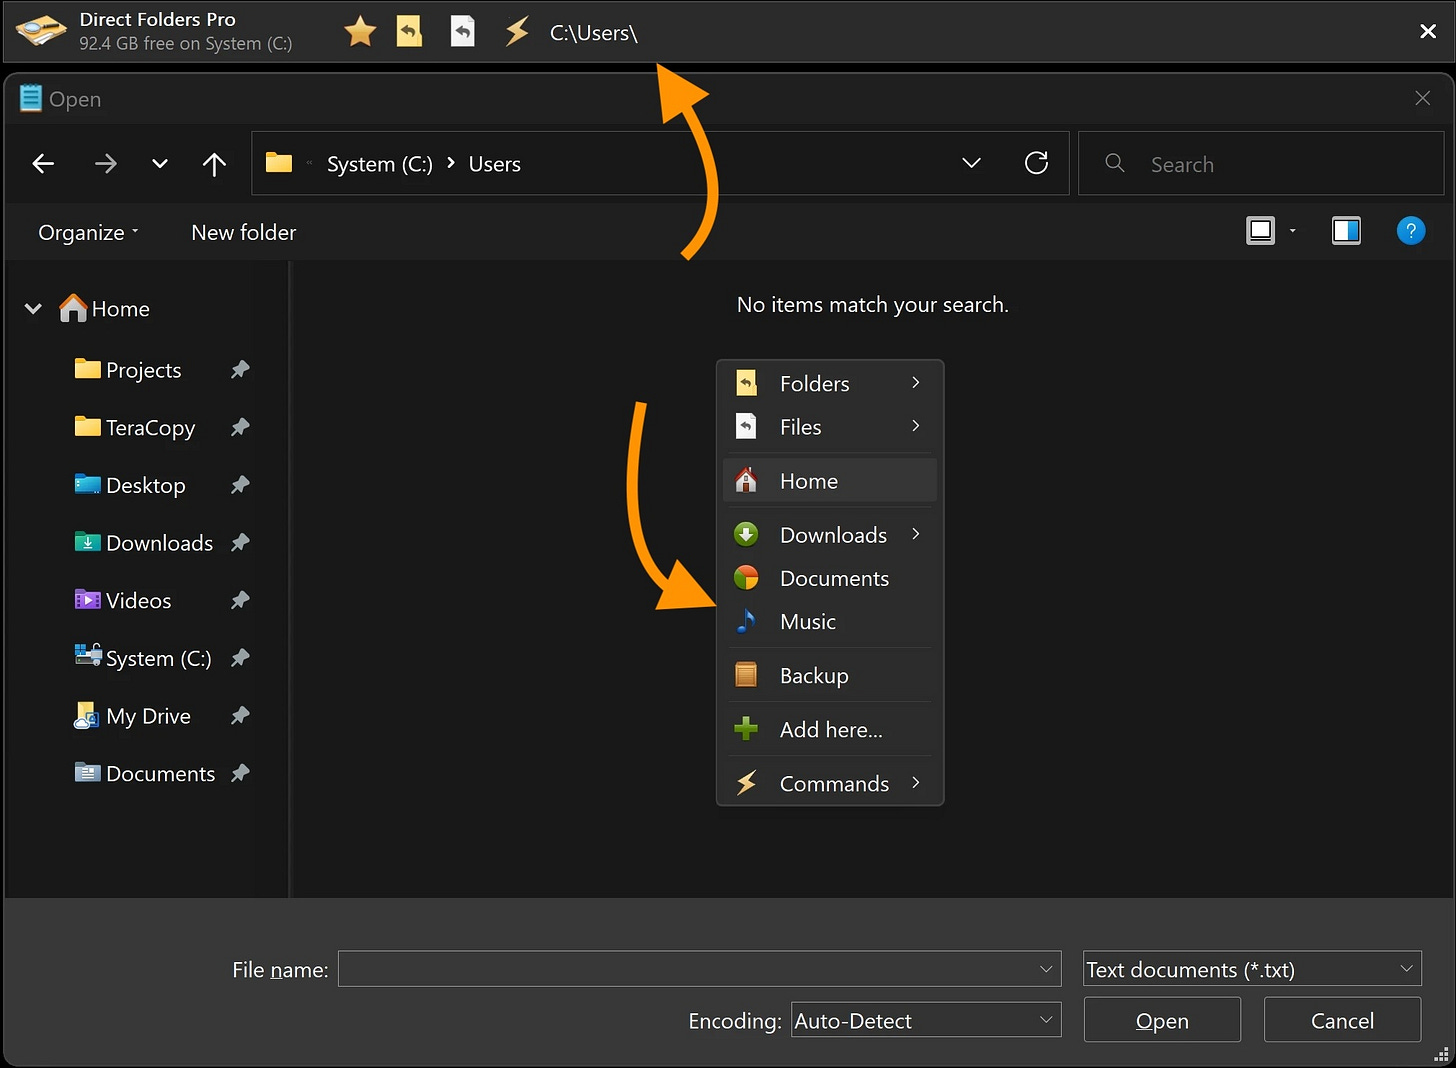Open view options dropdown arrow
This screenshot has height=1068, width=1456.
coord(1293,231)
